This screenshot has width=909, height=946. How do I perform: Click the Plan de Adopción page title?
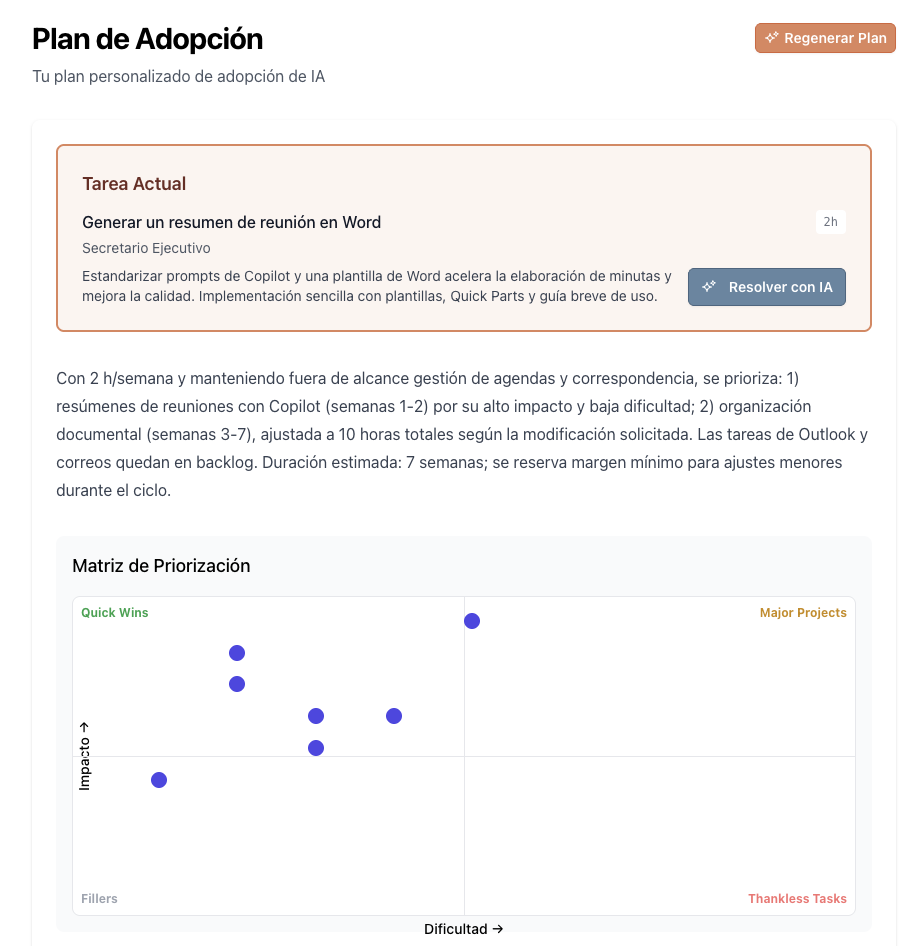tap(146, 39)
